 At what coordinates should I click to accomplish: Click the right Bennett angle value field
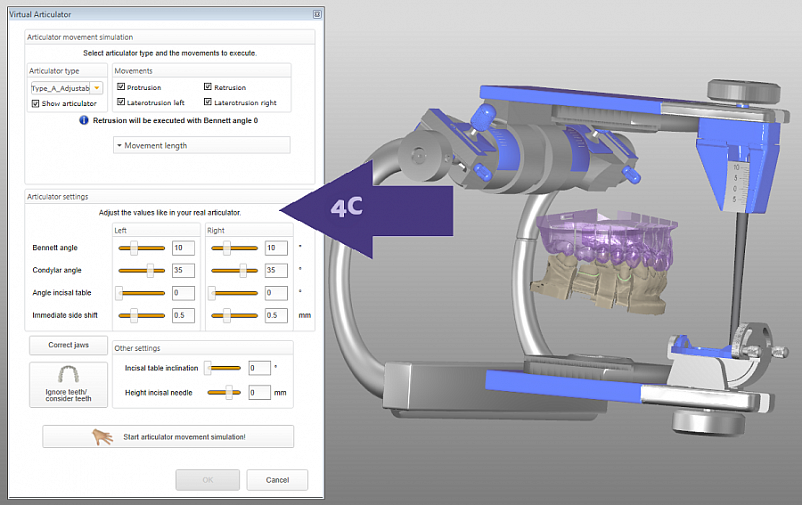coord(276,248)
